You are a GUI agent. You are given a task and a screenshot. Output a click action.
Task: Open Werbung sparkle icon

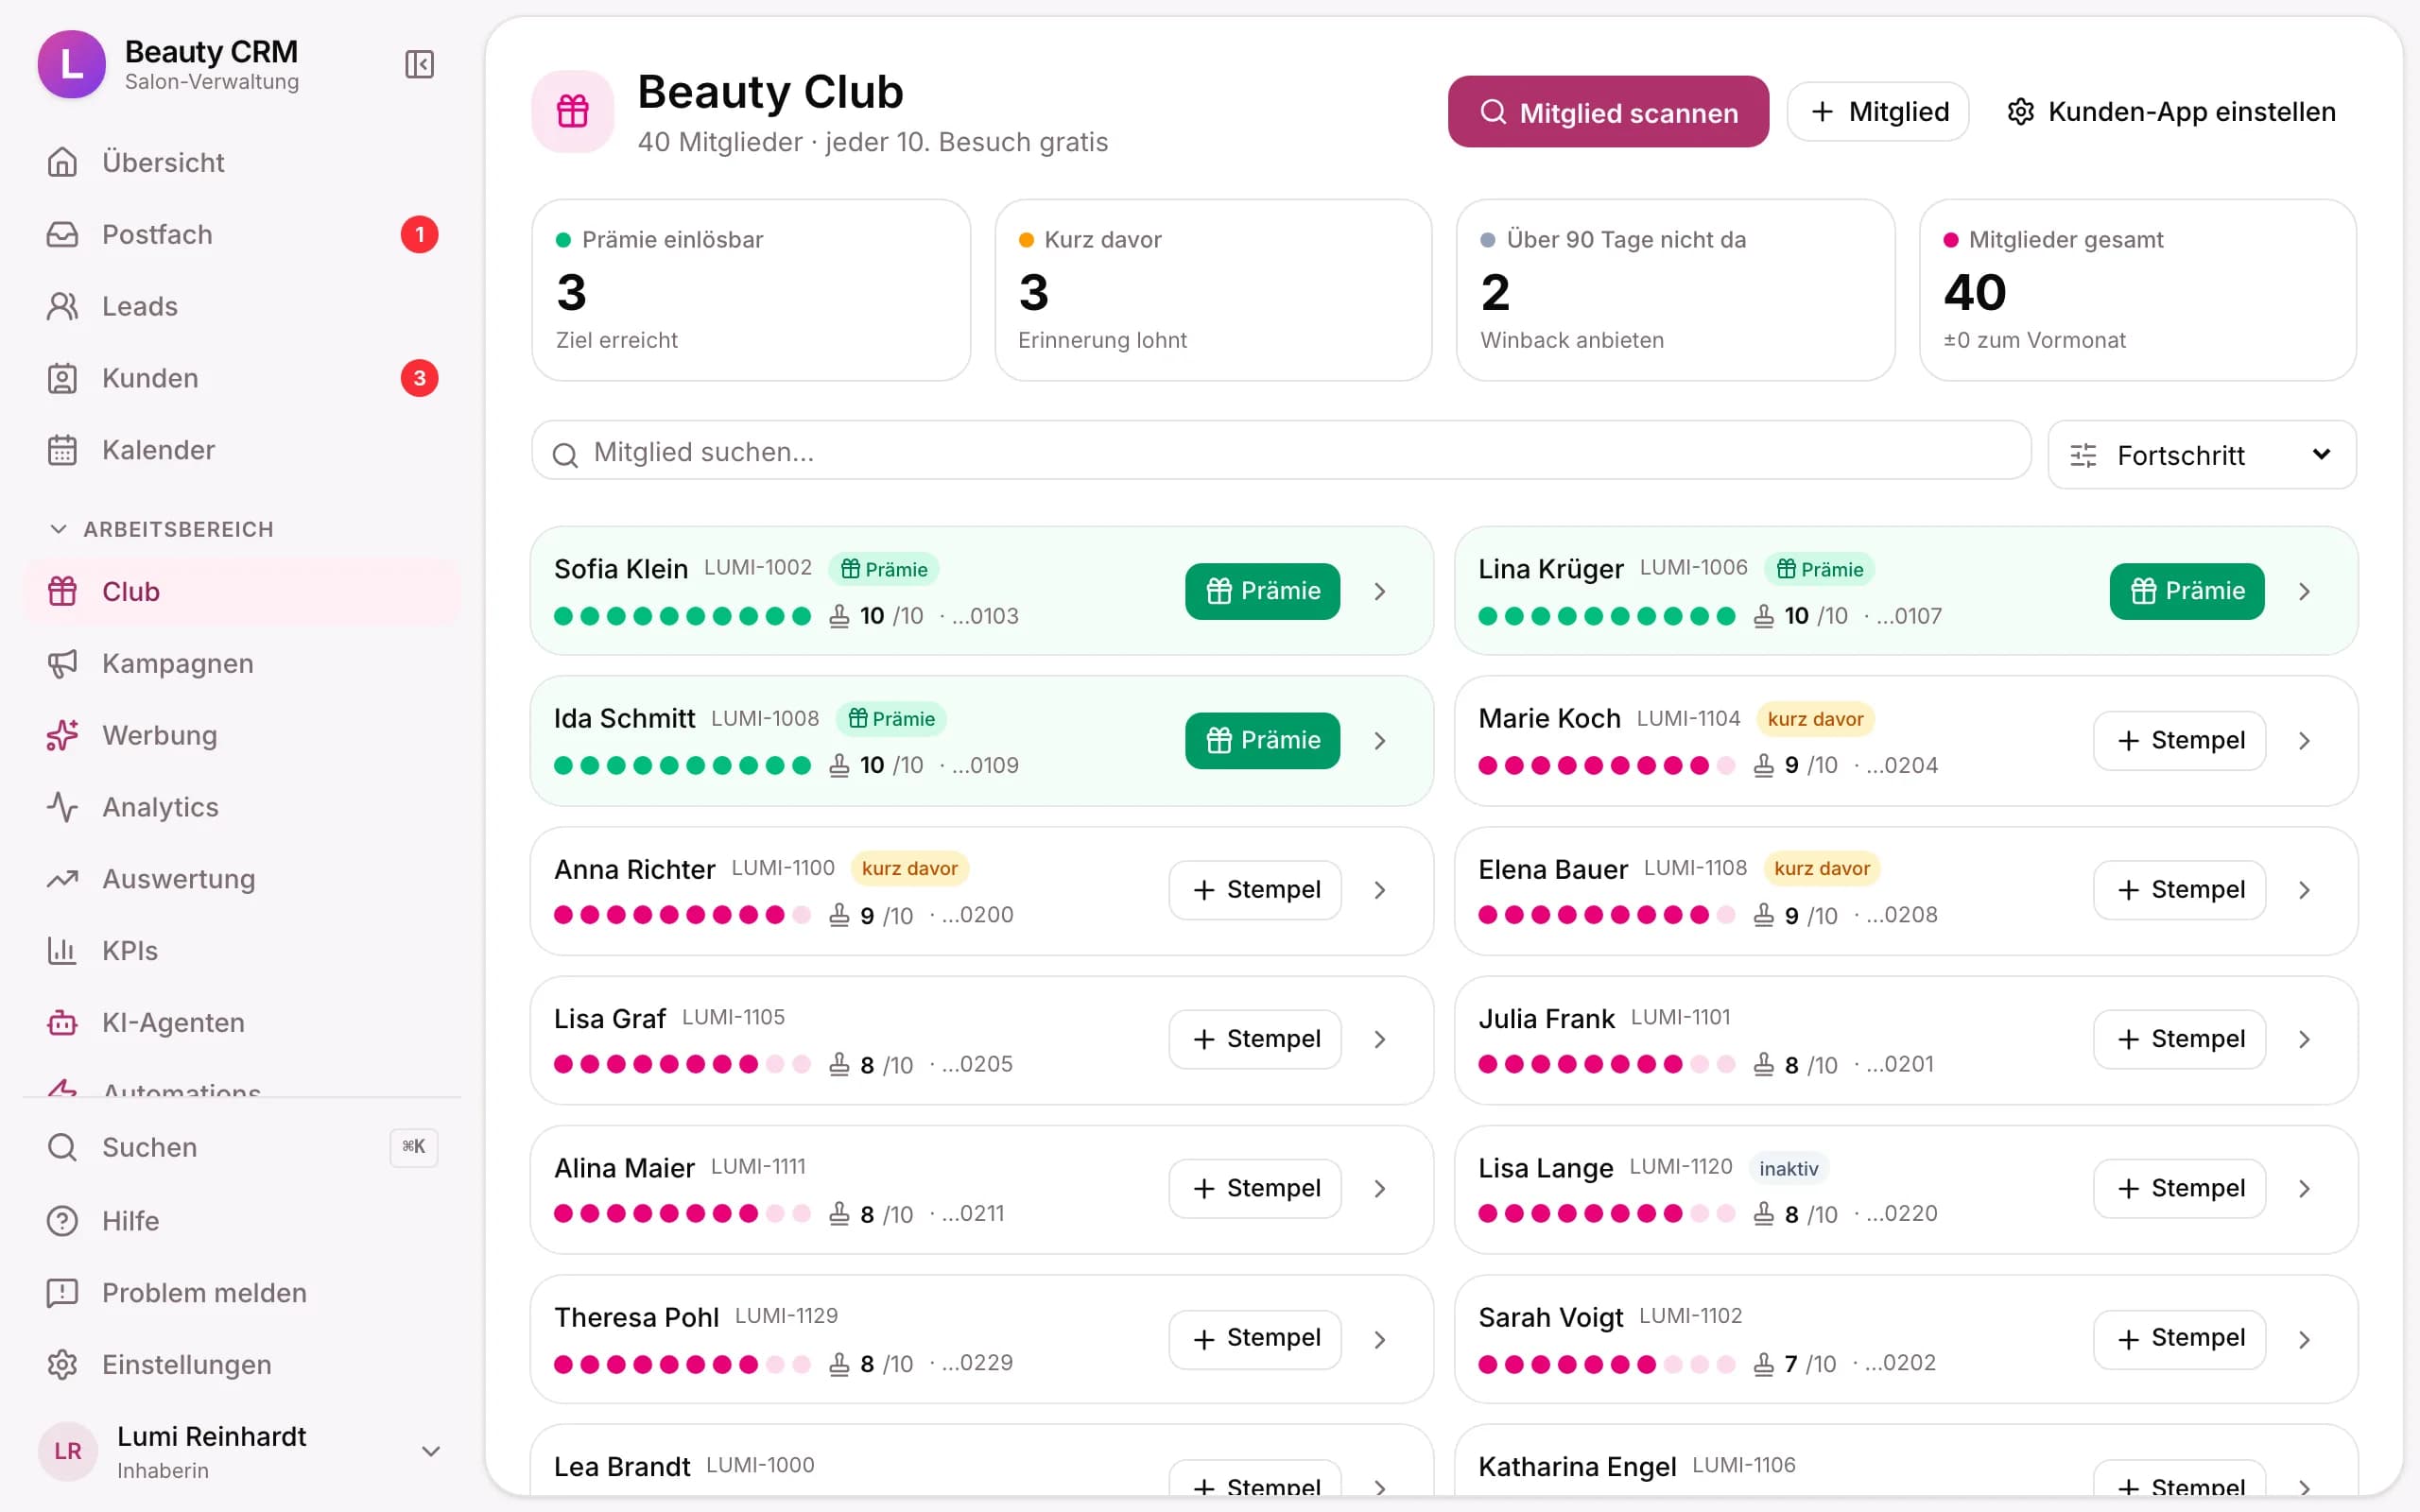click(62, 735)
